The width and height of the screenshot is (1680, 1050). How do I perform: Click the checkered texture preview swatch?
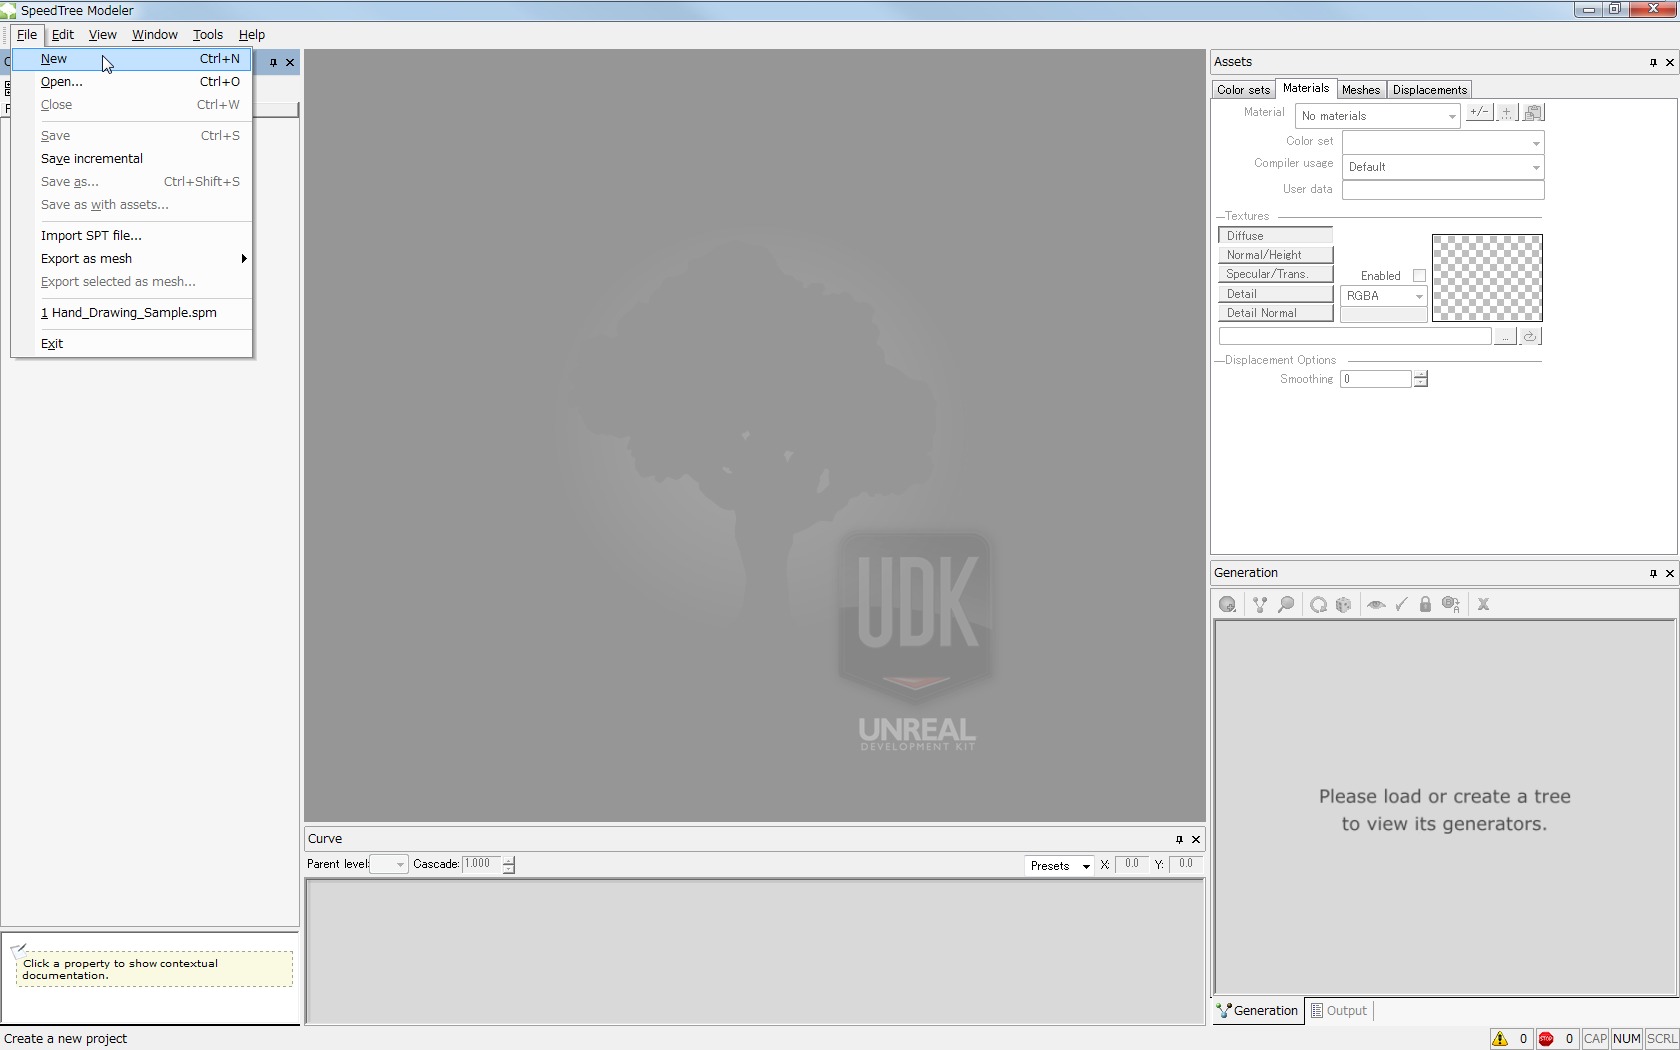point(1487,278)
